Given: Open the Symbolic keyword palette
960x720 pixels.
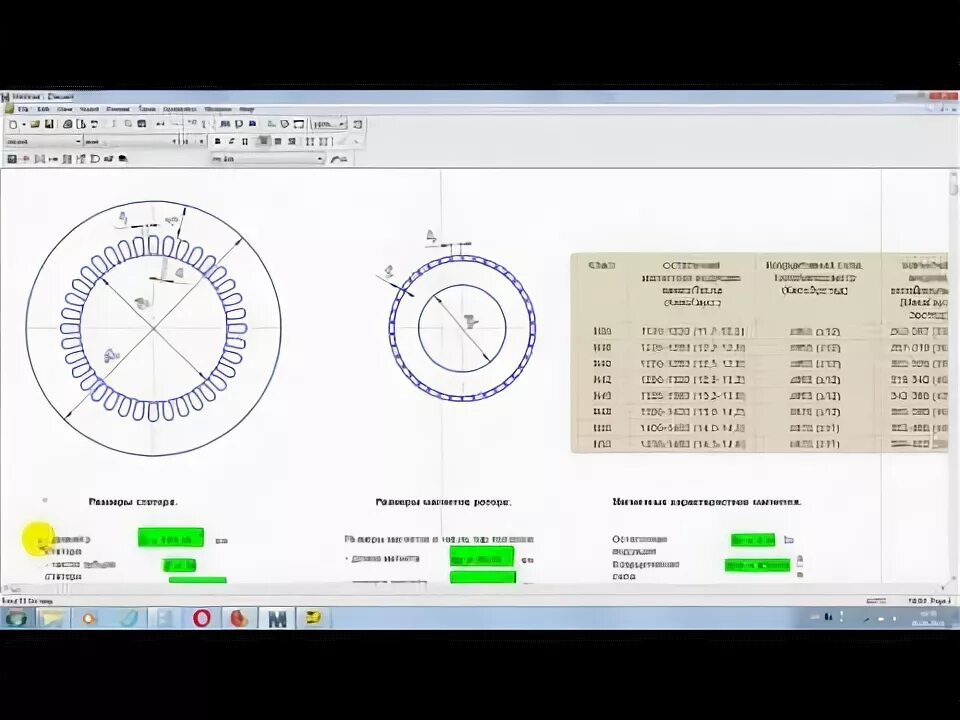Looking at the screenshot, I should tap(123, 159).
